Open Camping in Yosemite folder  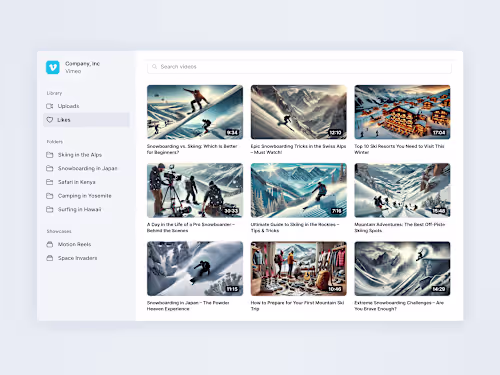(x=86, y=196)
